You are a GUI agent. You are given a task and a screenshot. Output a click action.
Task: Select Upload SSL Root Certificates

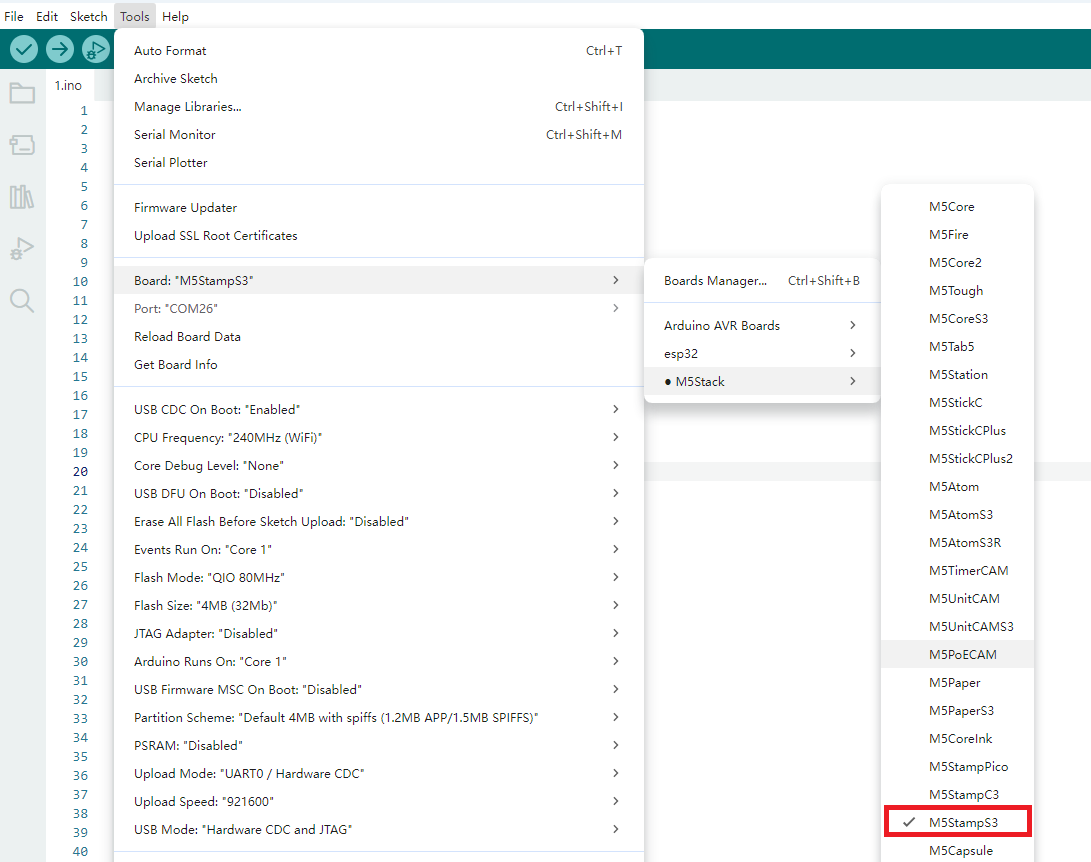(x=379, y=235)
